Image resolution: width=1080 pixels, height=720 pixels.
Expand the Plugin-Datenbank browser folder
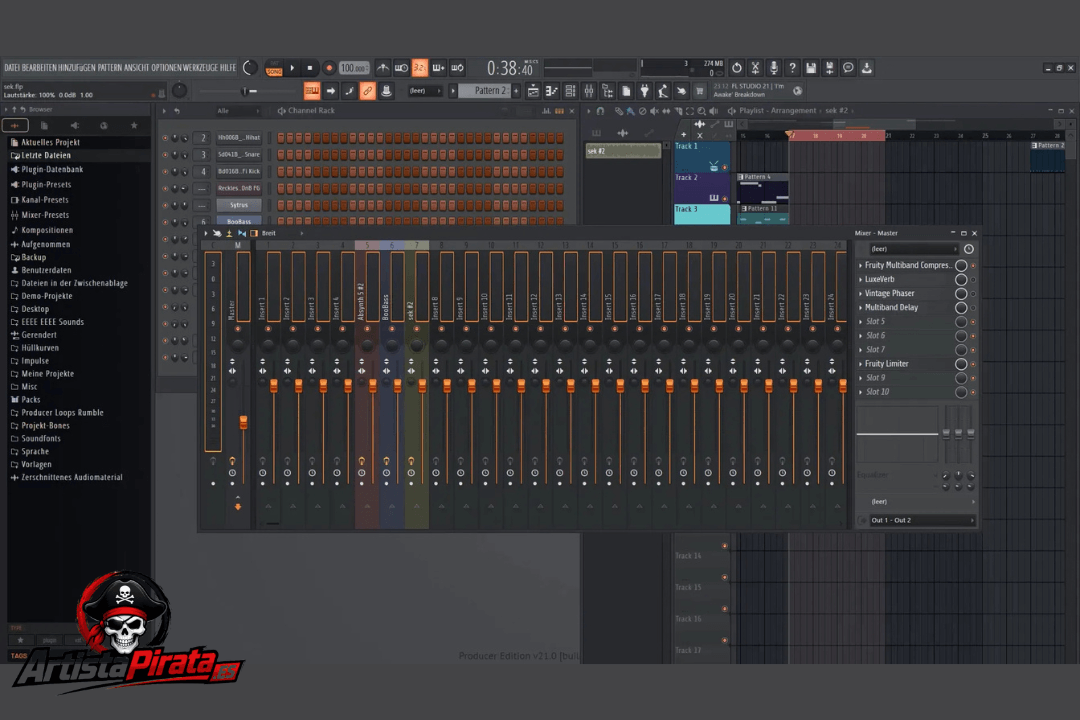pos(52,169)
